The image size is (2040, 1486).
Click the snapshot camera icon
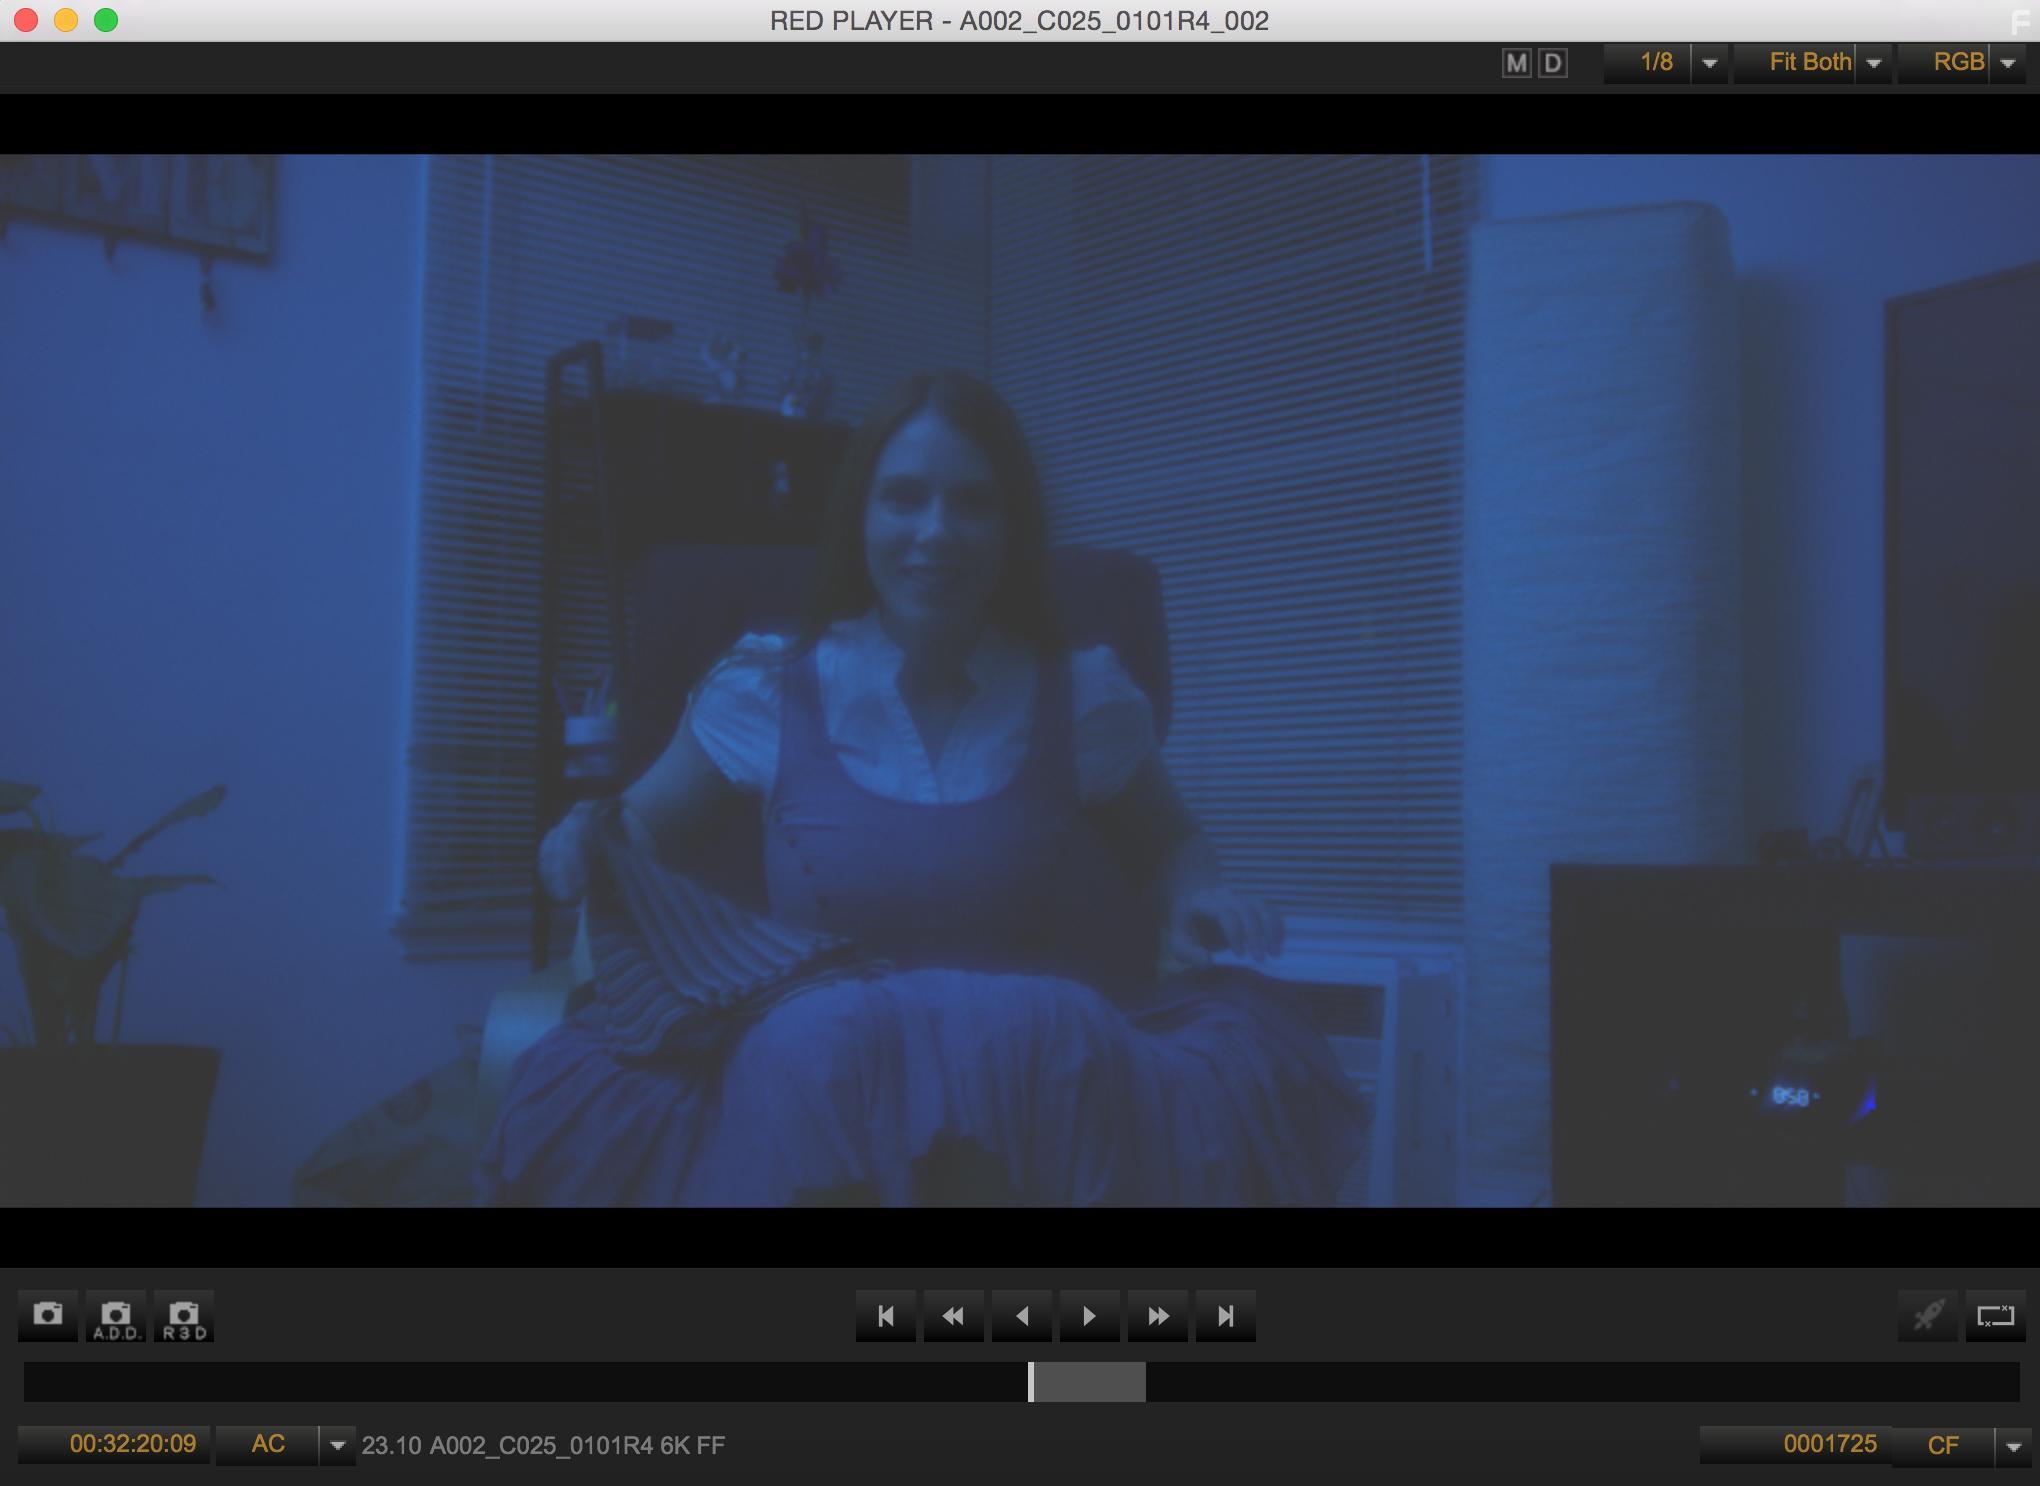48,1316
